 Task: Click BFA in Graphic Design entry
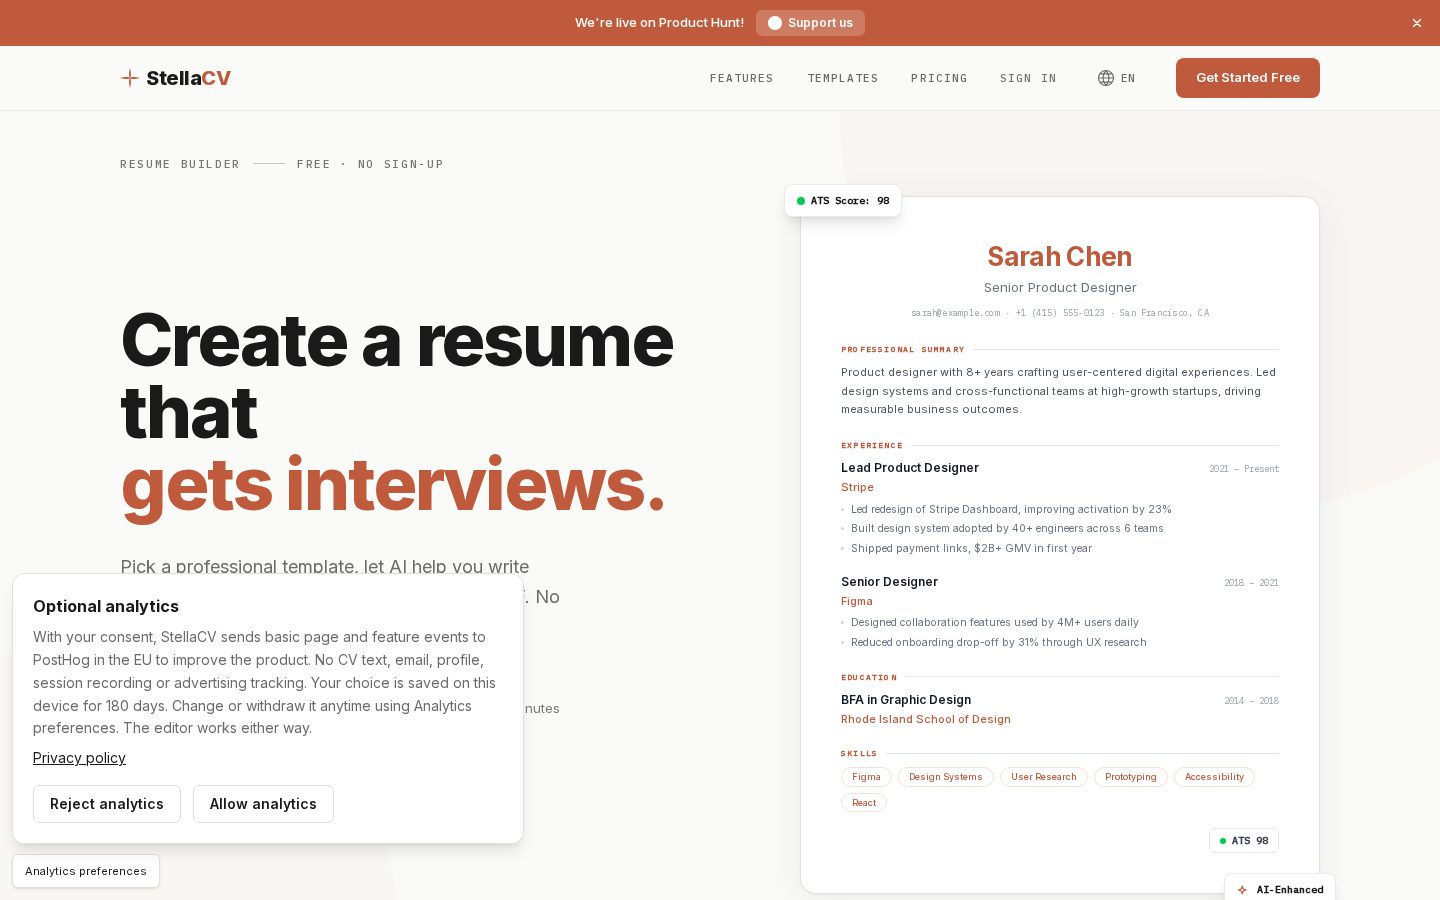coord(906,700)
